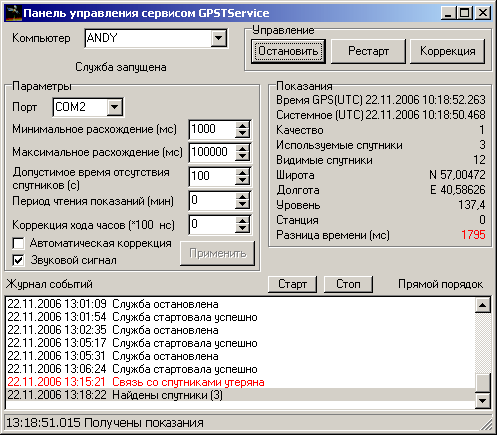Screen dimensions: 497x435
Task: Click the Видимые спутники value 12
Action: tap(479, 160)
